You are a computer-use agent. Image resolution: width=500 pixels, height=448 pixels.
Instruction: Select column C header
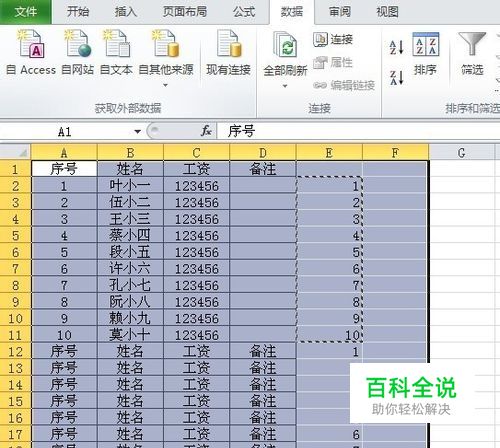[197, 152]
